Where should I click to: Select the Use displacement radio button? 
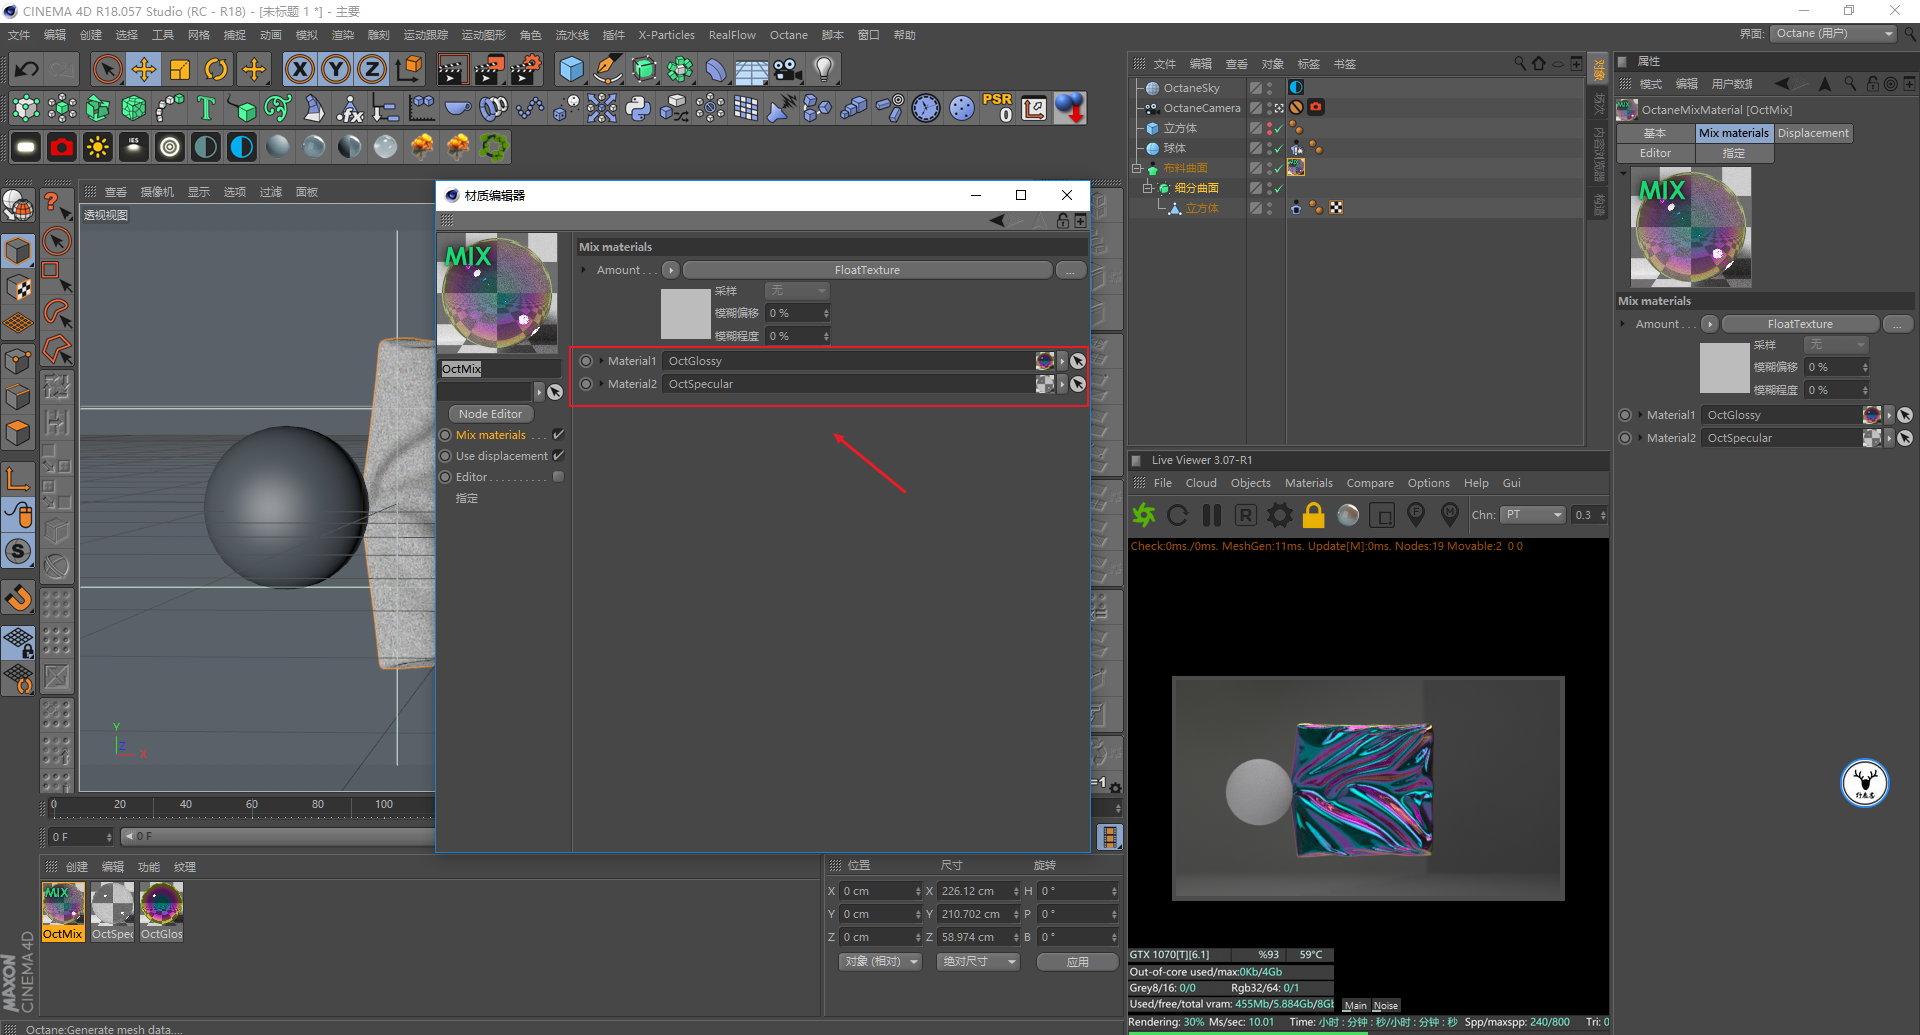click(446, 456)
